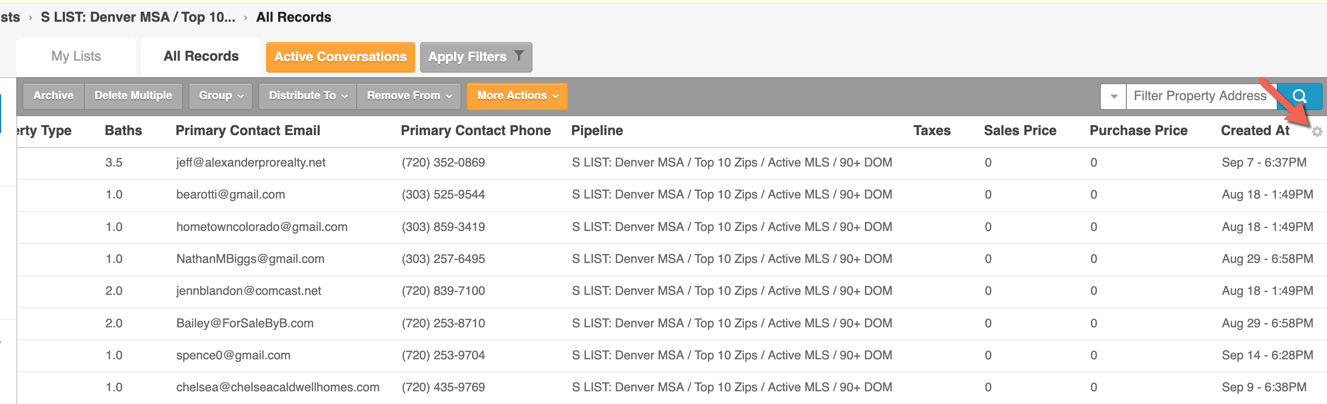
Task: Click phone number (303) 525-9544
Action: (x=443, y=195)
